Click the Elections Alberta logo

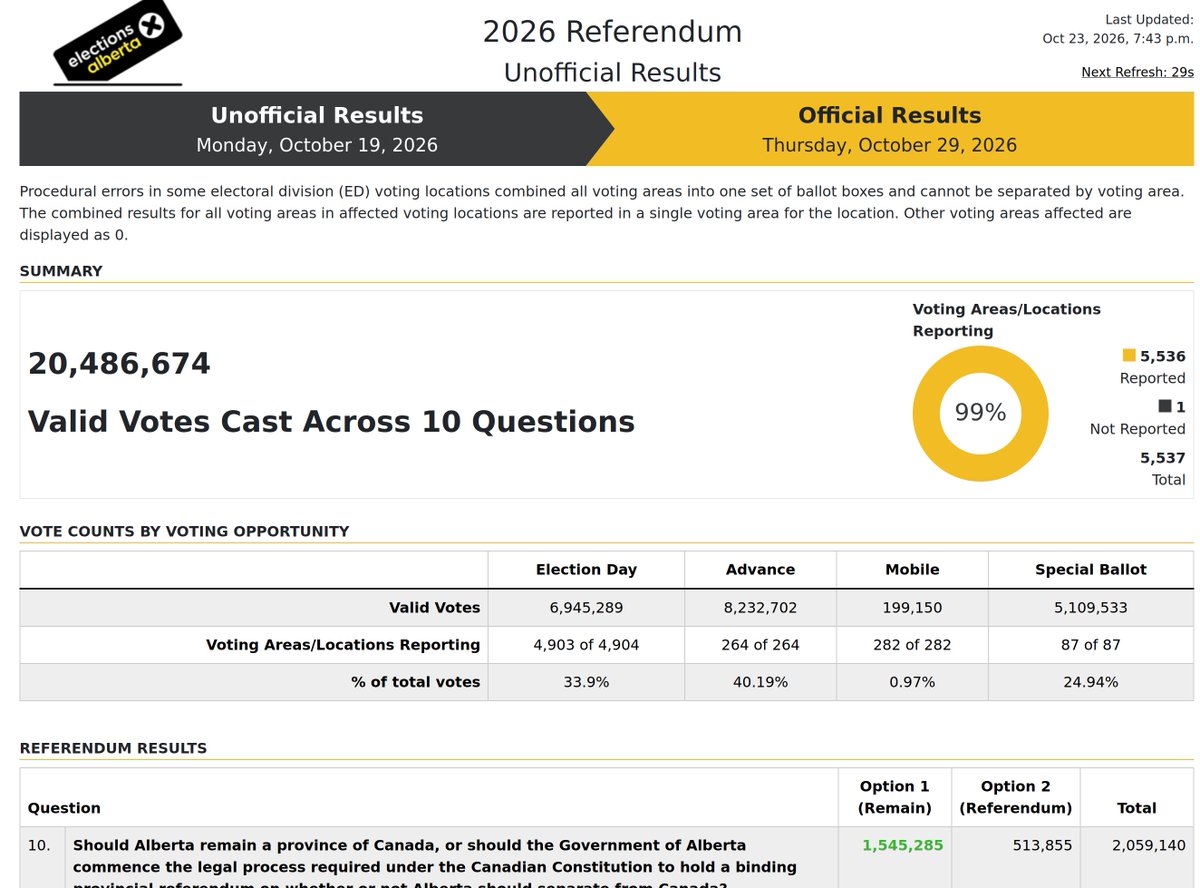(118, 44)
